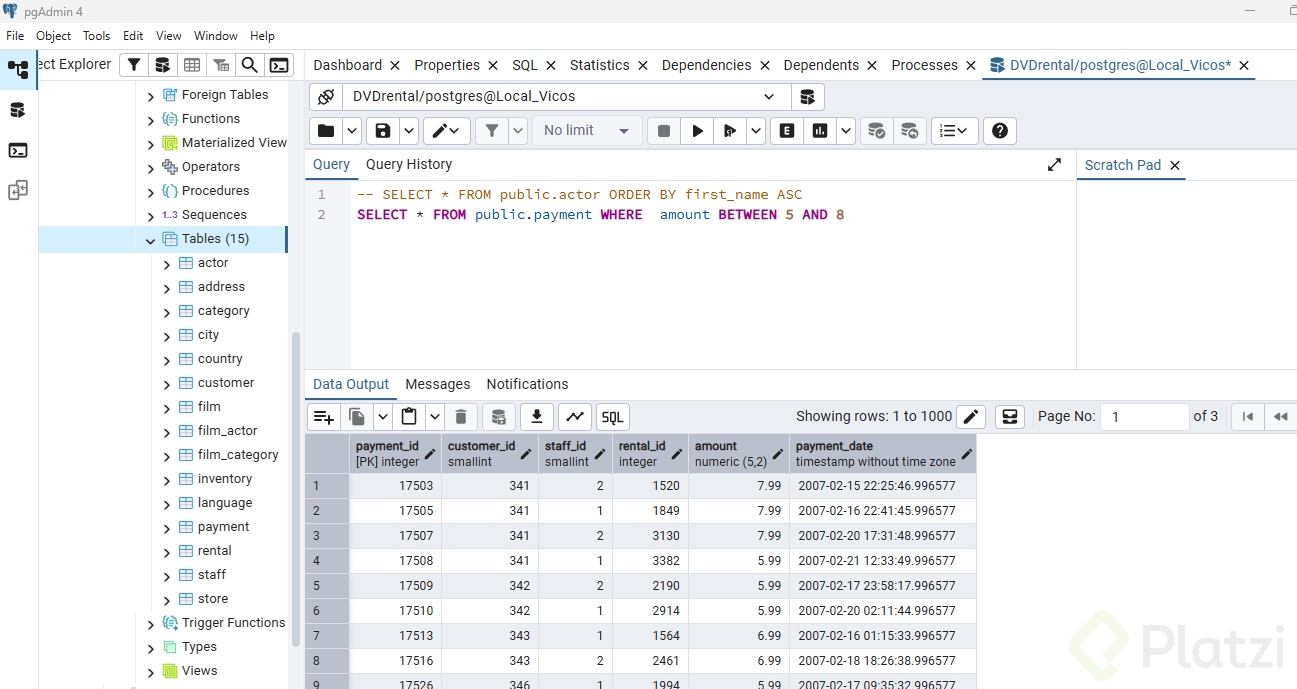1297x689 pixels.
Task: Download the results as CSV
Action: point(537,417)
